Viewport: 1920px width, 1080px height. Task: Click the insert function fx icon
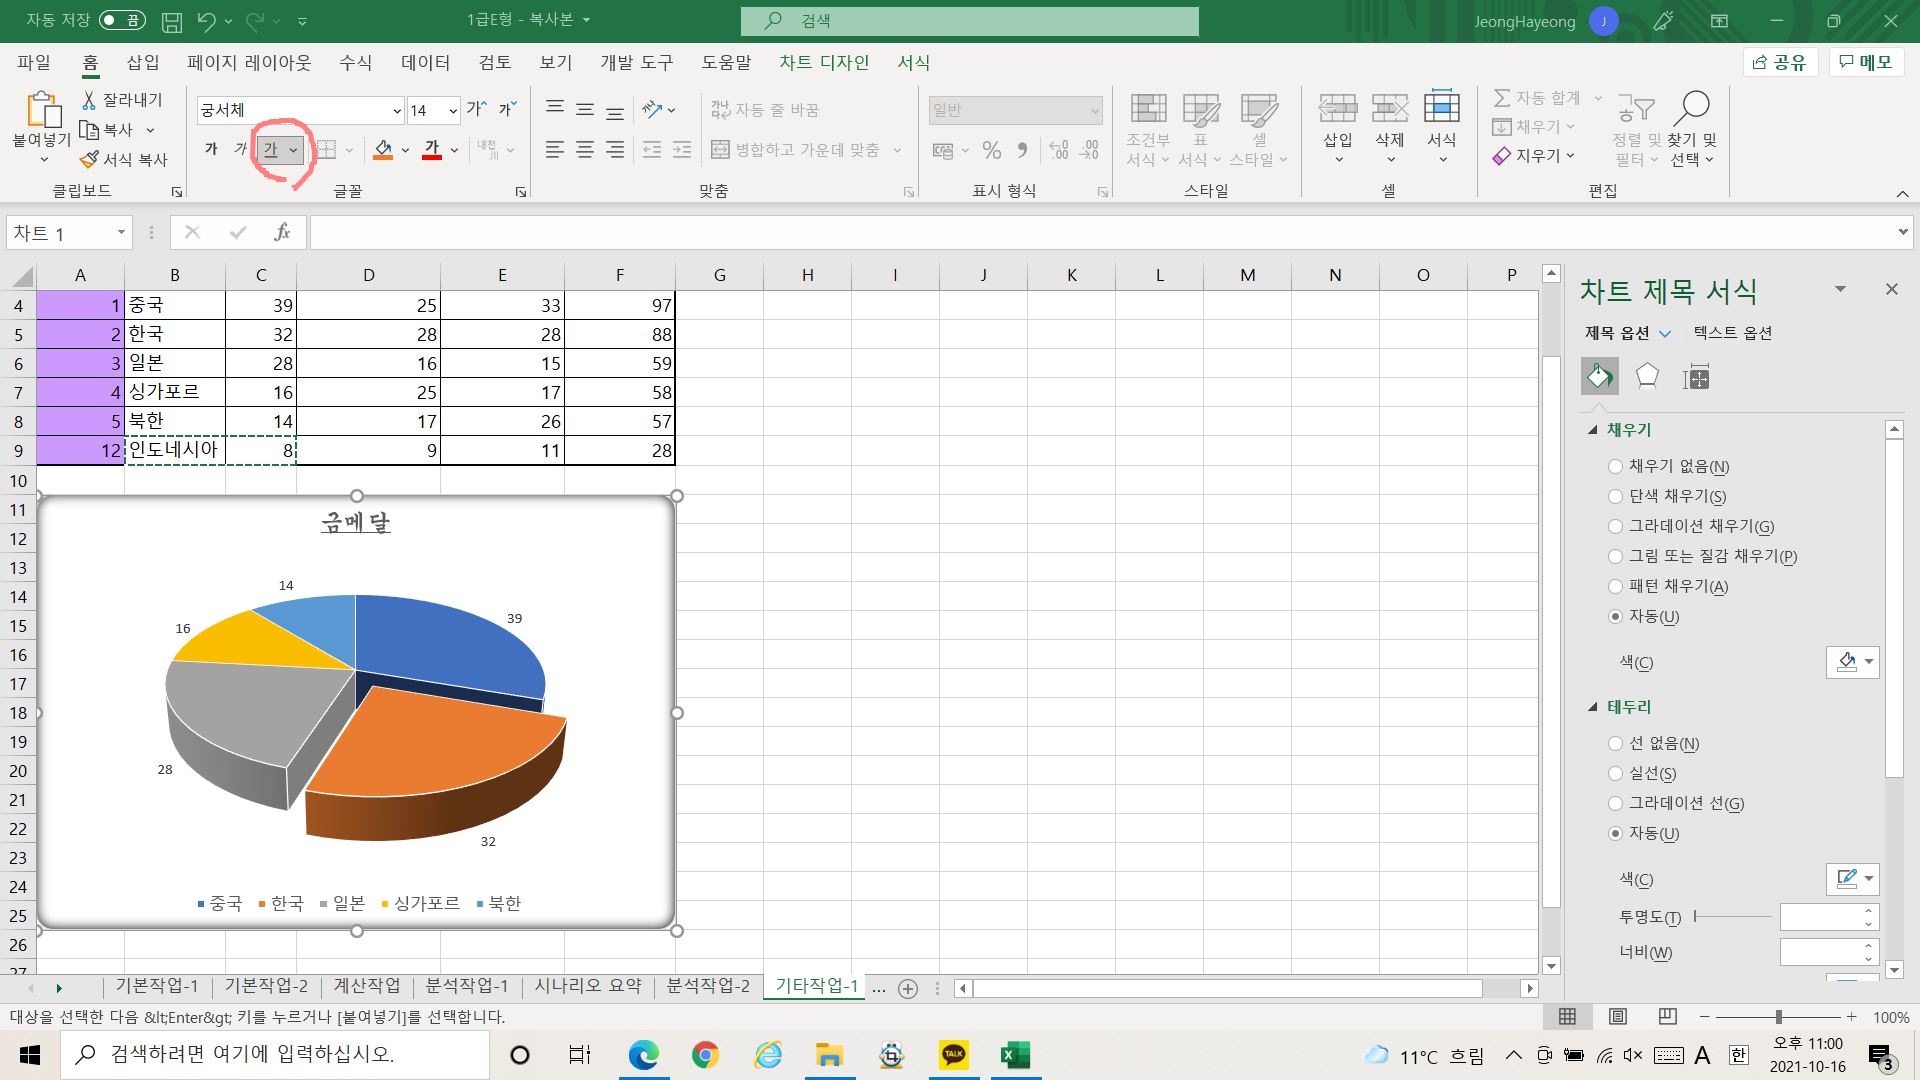[282, 233]
